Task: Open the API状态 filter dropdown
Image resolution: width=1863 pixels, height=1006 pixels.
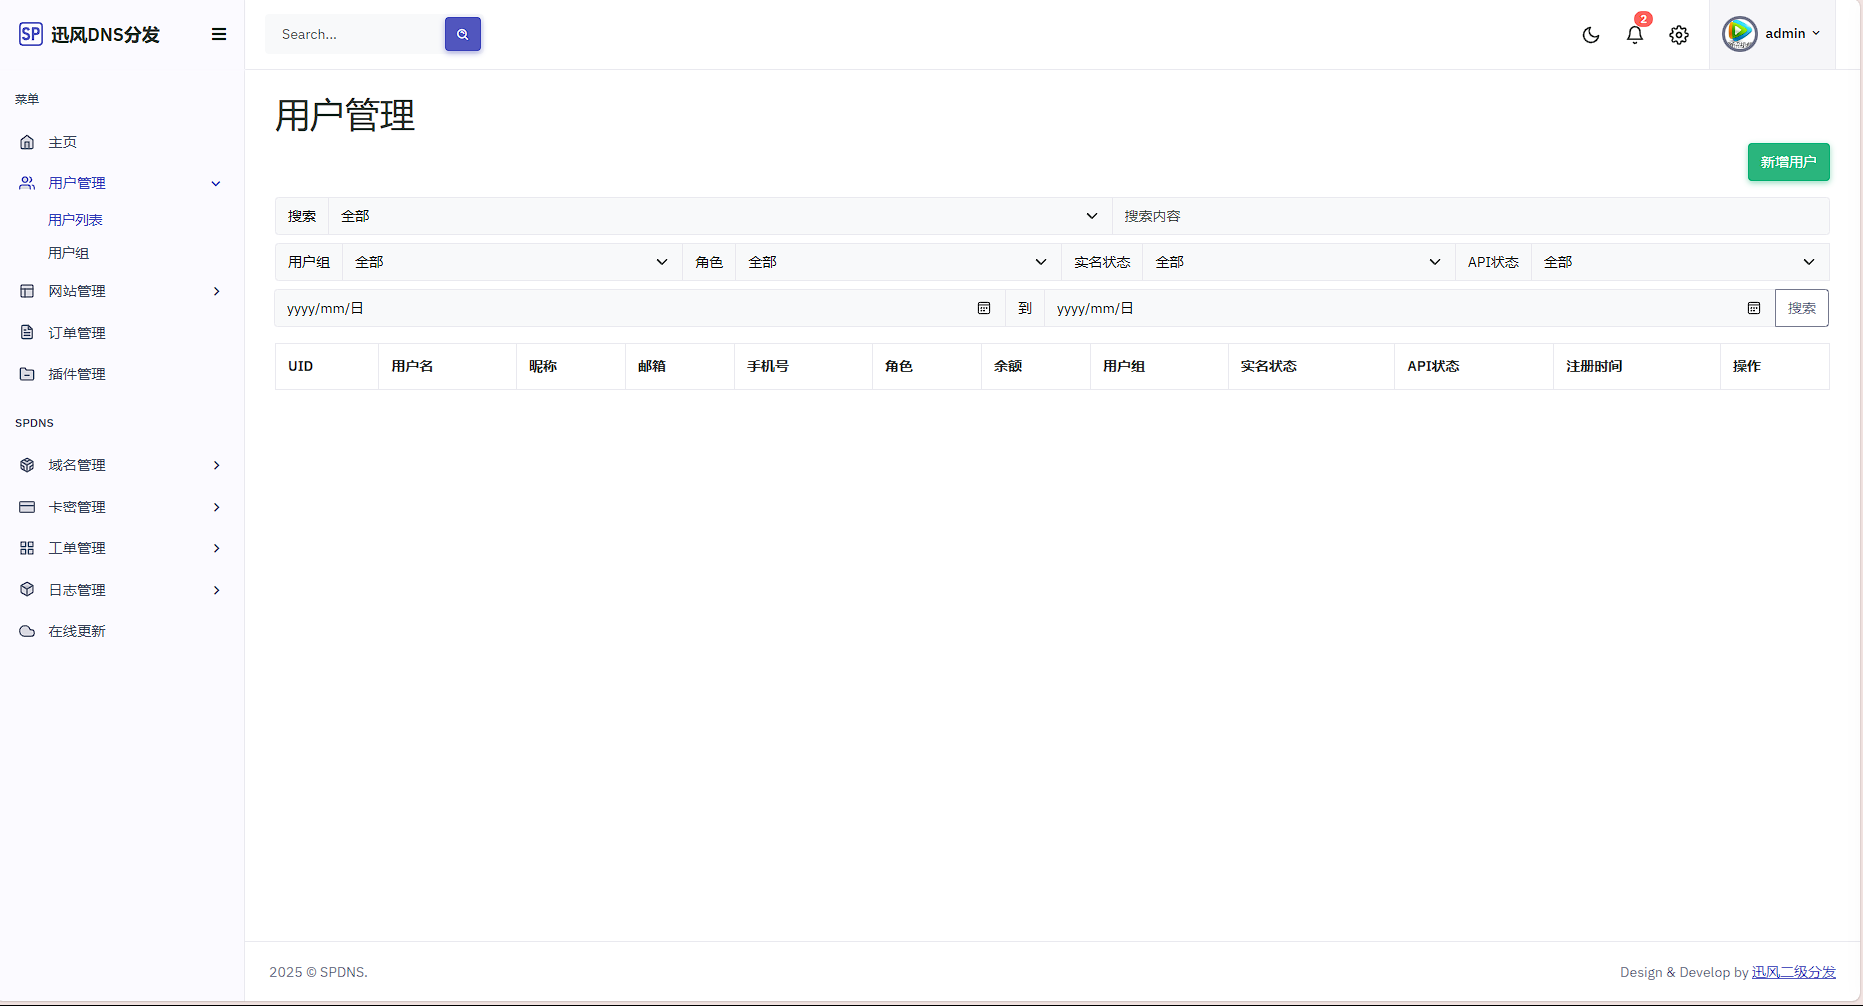Action: click(x=1679, y=262)
